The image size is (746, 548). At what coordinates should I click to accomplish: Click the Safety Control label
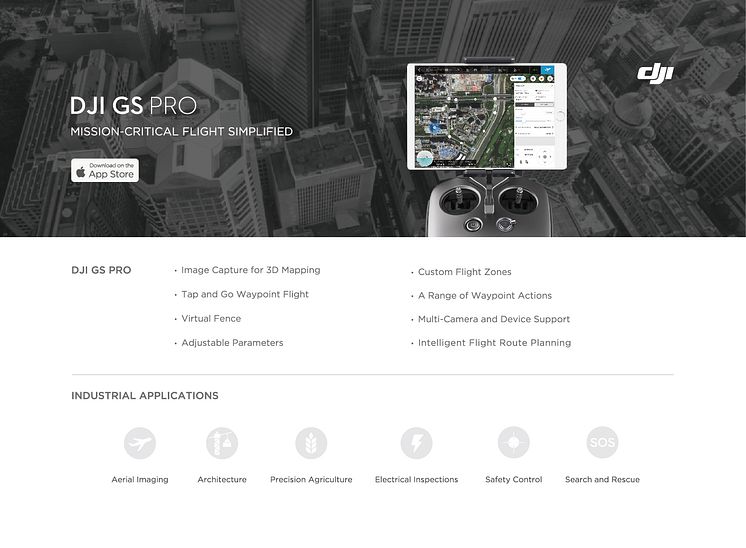(514, 480)
